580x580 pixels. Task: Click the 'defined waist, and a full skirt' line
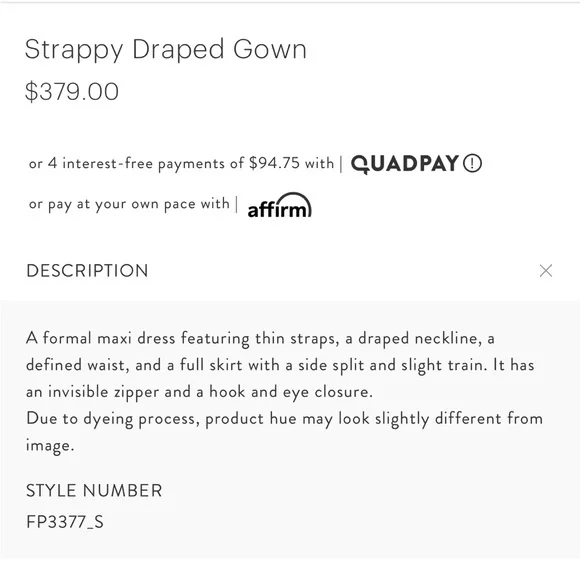[280, 365]
